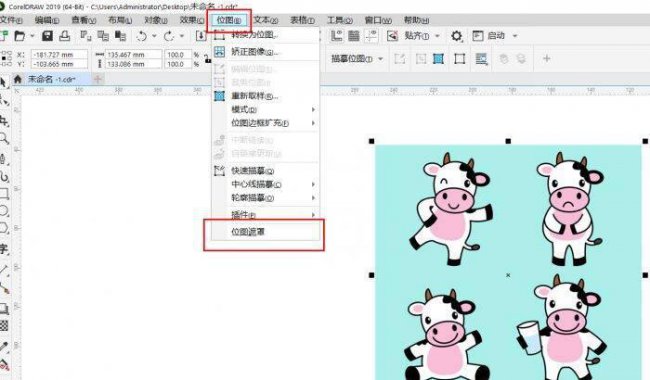650x380 pixels.
Task: Open the 编辑 (Edit) menu
Action: (46, 20)
